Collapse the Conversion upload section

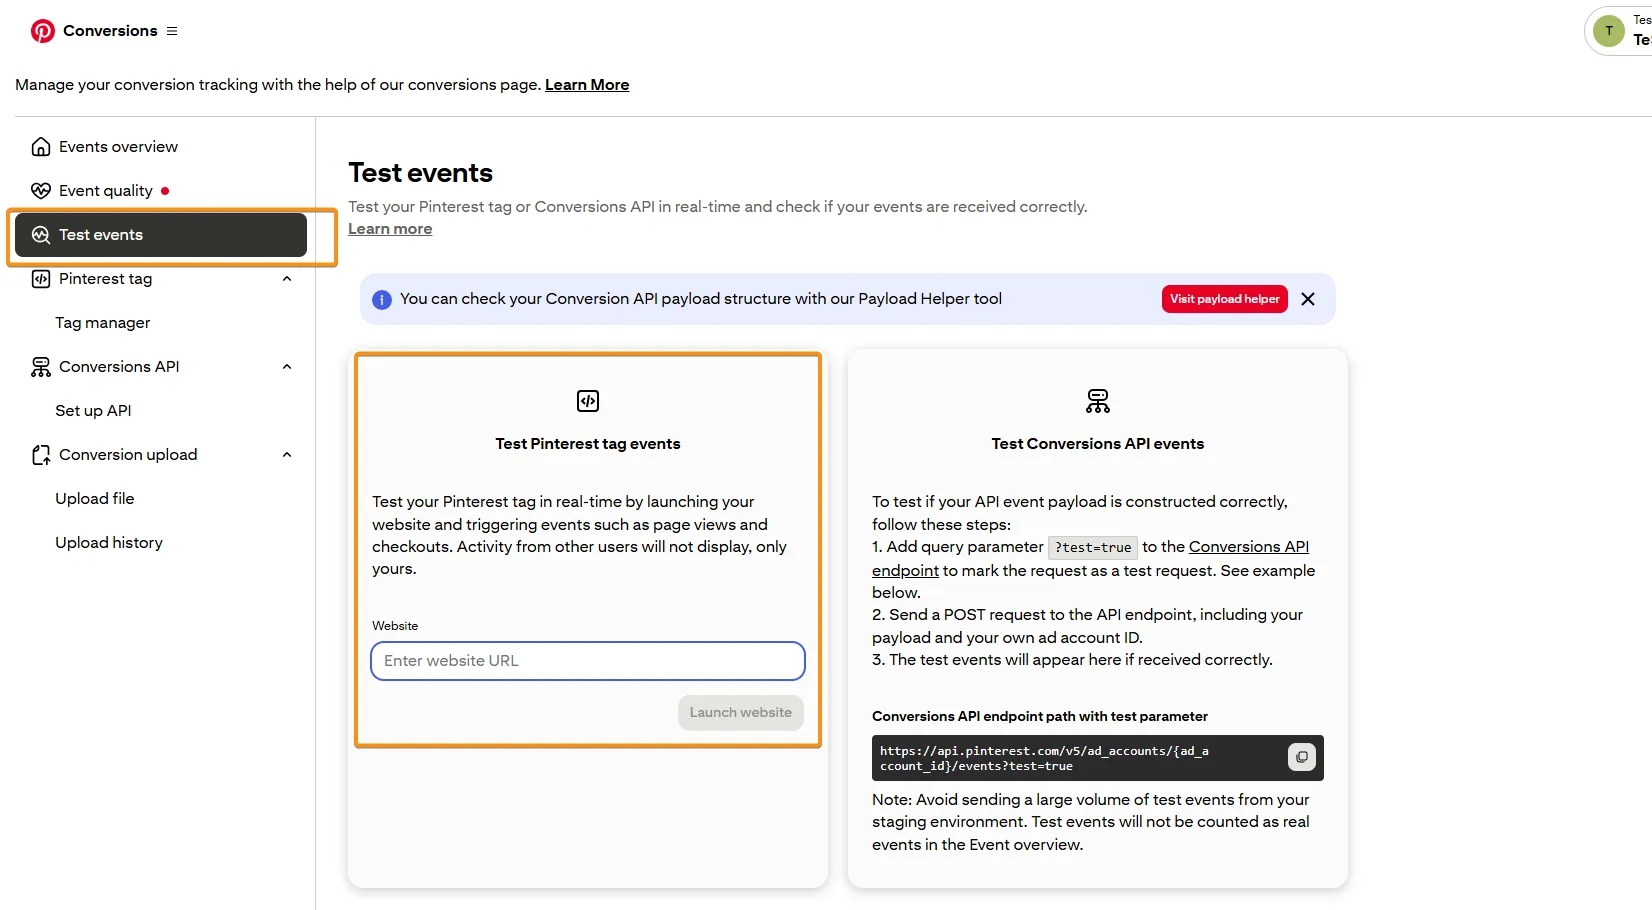tap(287, 455)
